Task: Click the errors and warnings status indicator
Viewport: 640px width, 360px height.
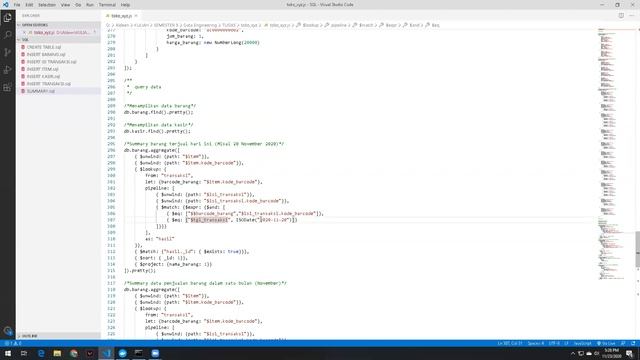Action: tap(13, 343)
